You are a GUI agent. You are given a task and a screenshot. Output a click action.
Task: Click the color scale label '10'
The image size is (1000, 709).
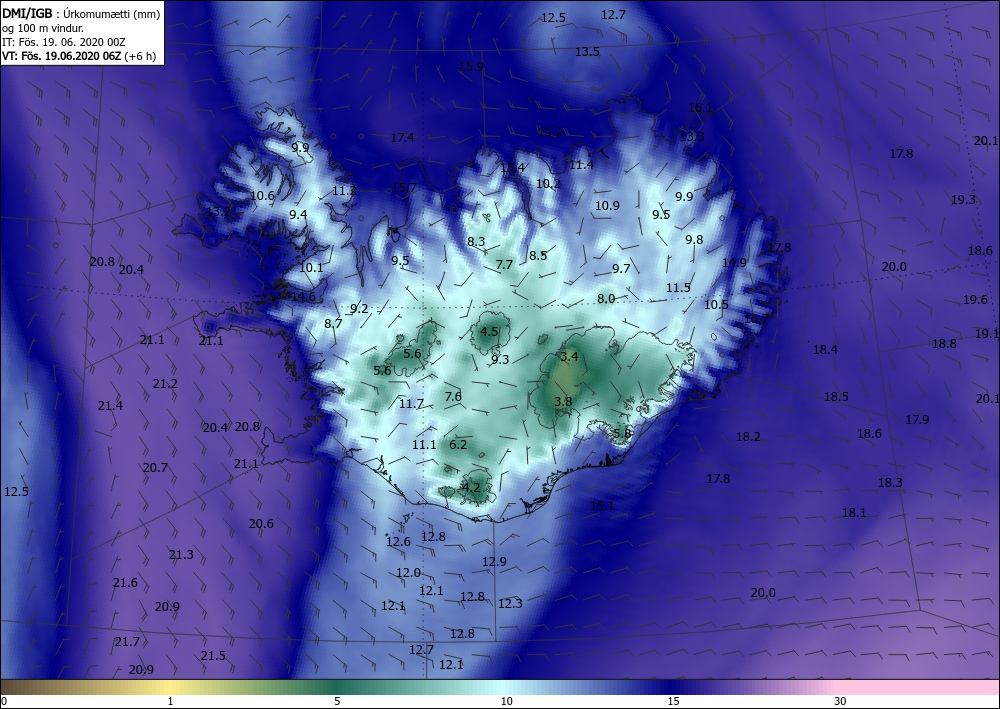[x=506, y=701]
